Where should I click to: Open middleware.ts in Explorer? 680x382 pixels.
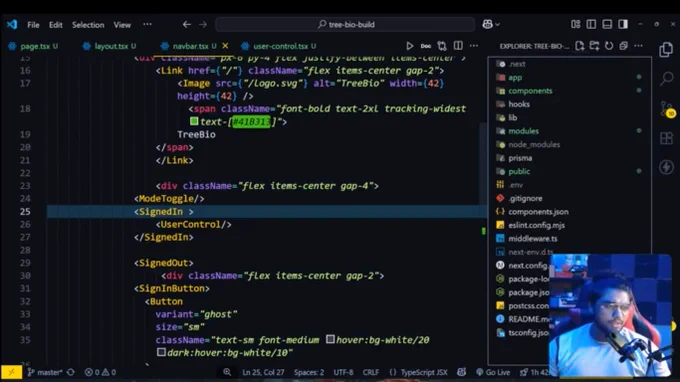point(533,238)
